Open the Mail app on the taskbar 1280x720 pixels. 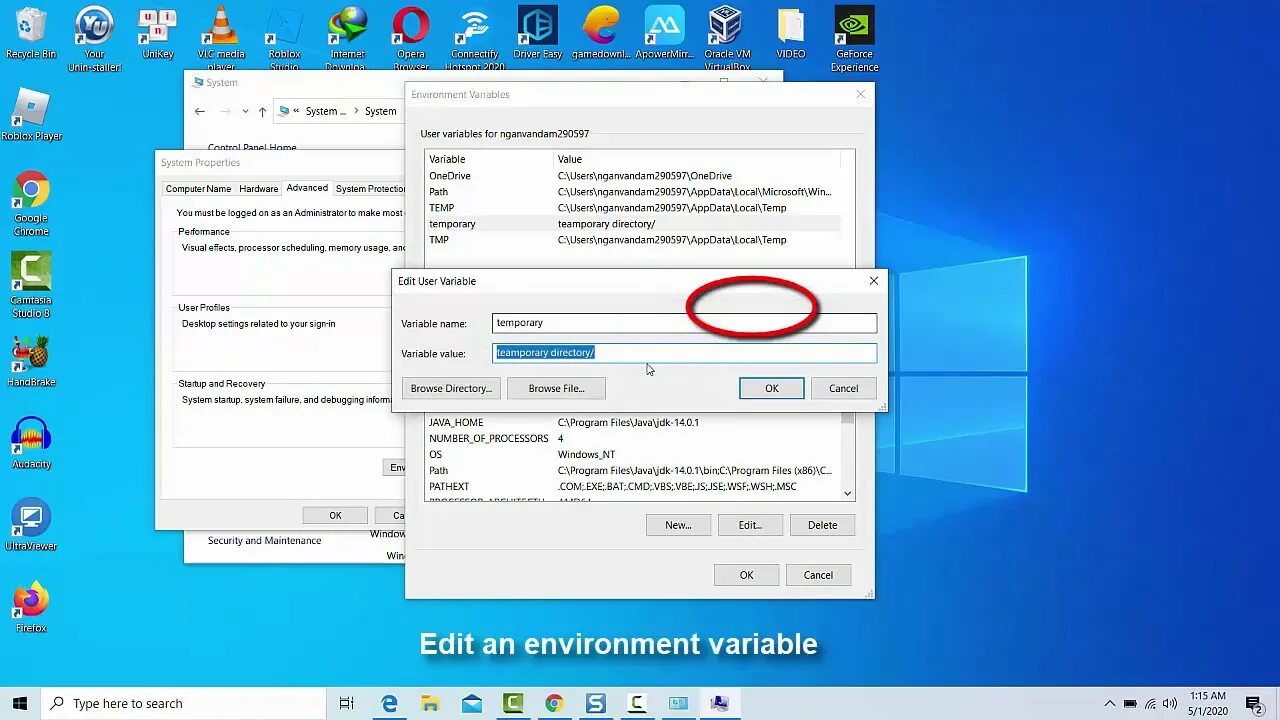tap(471, 703)
